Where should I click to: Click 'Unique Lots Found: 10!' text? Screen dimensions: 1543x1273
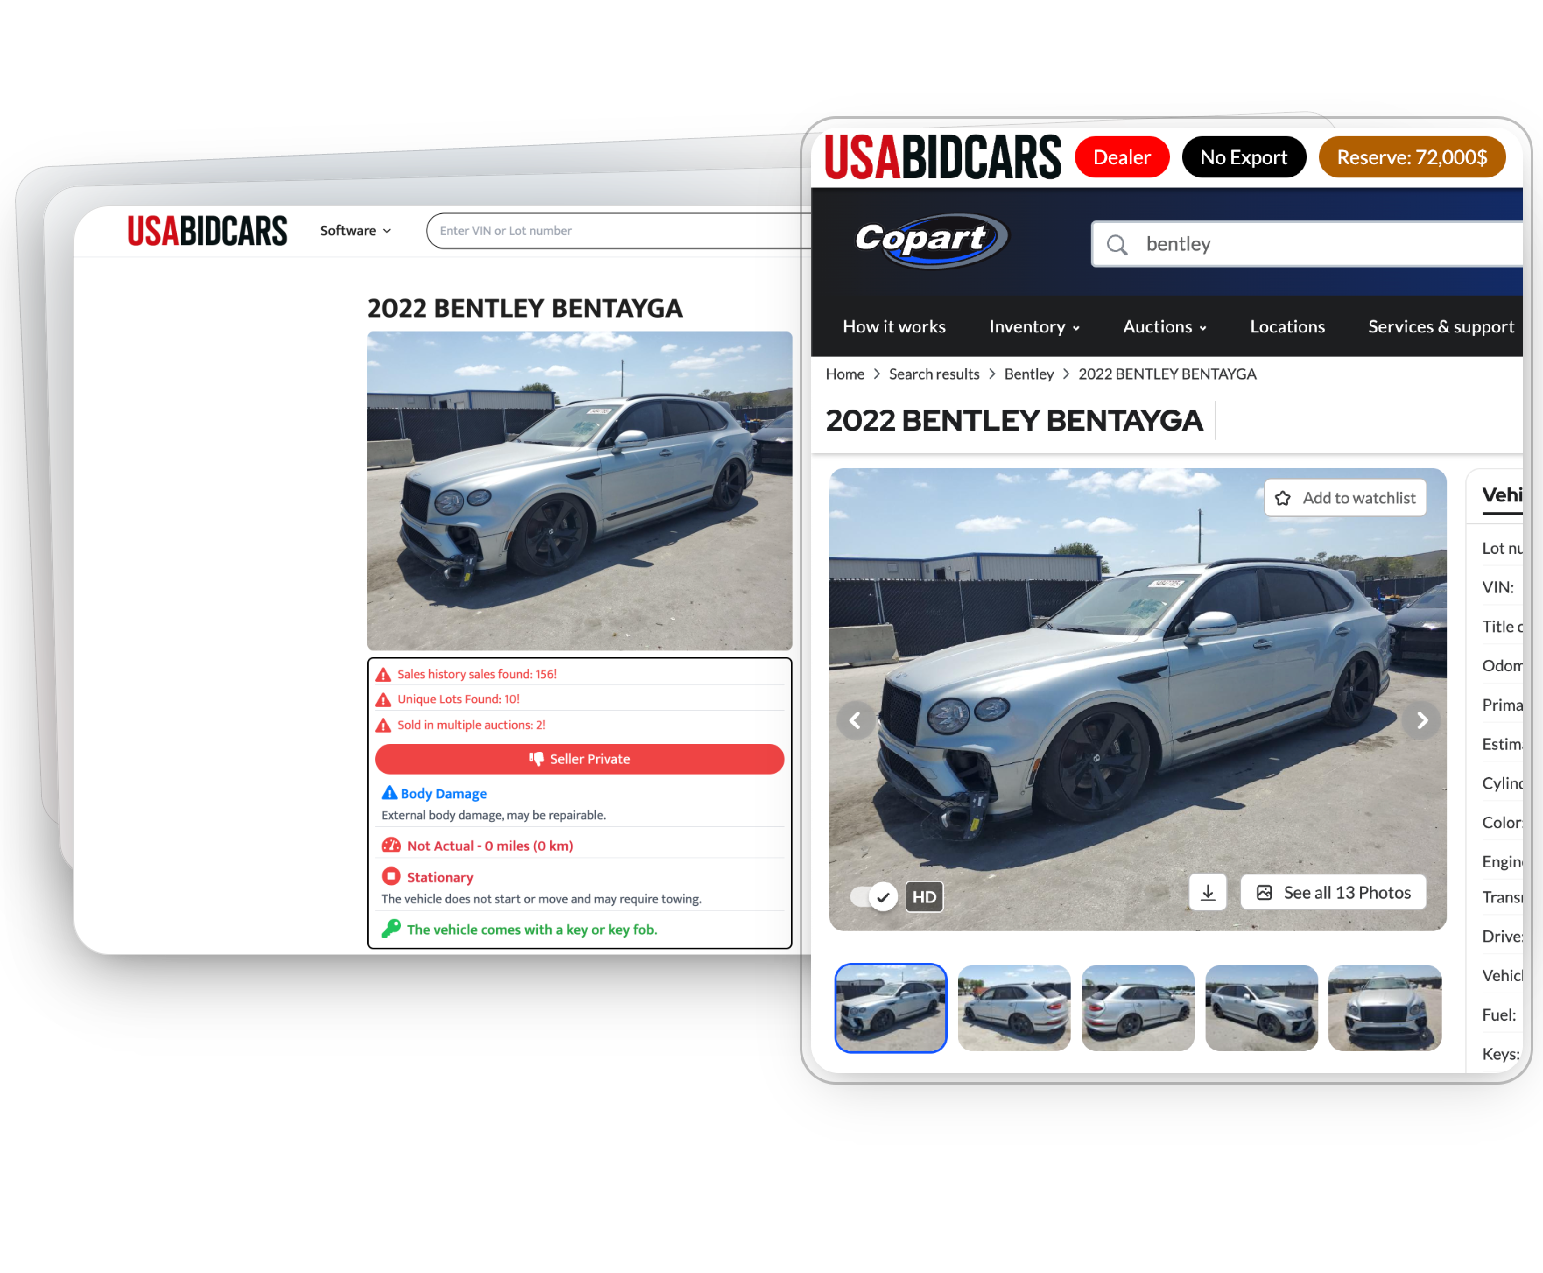pyautogui.click(x=458, y=700)
